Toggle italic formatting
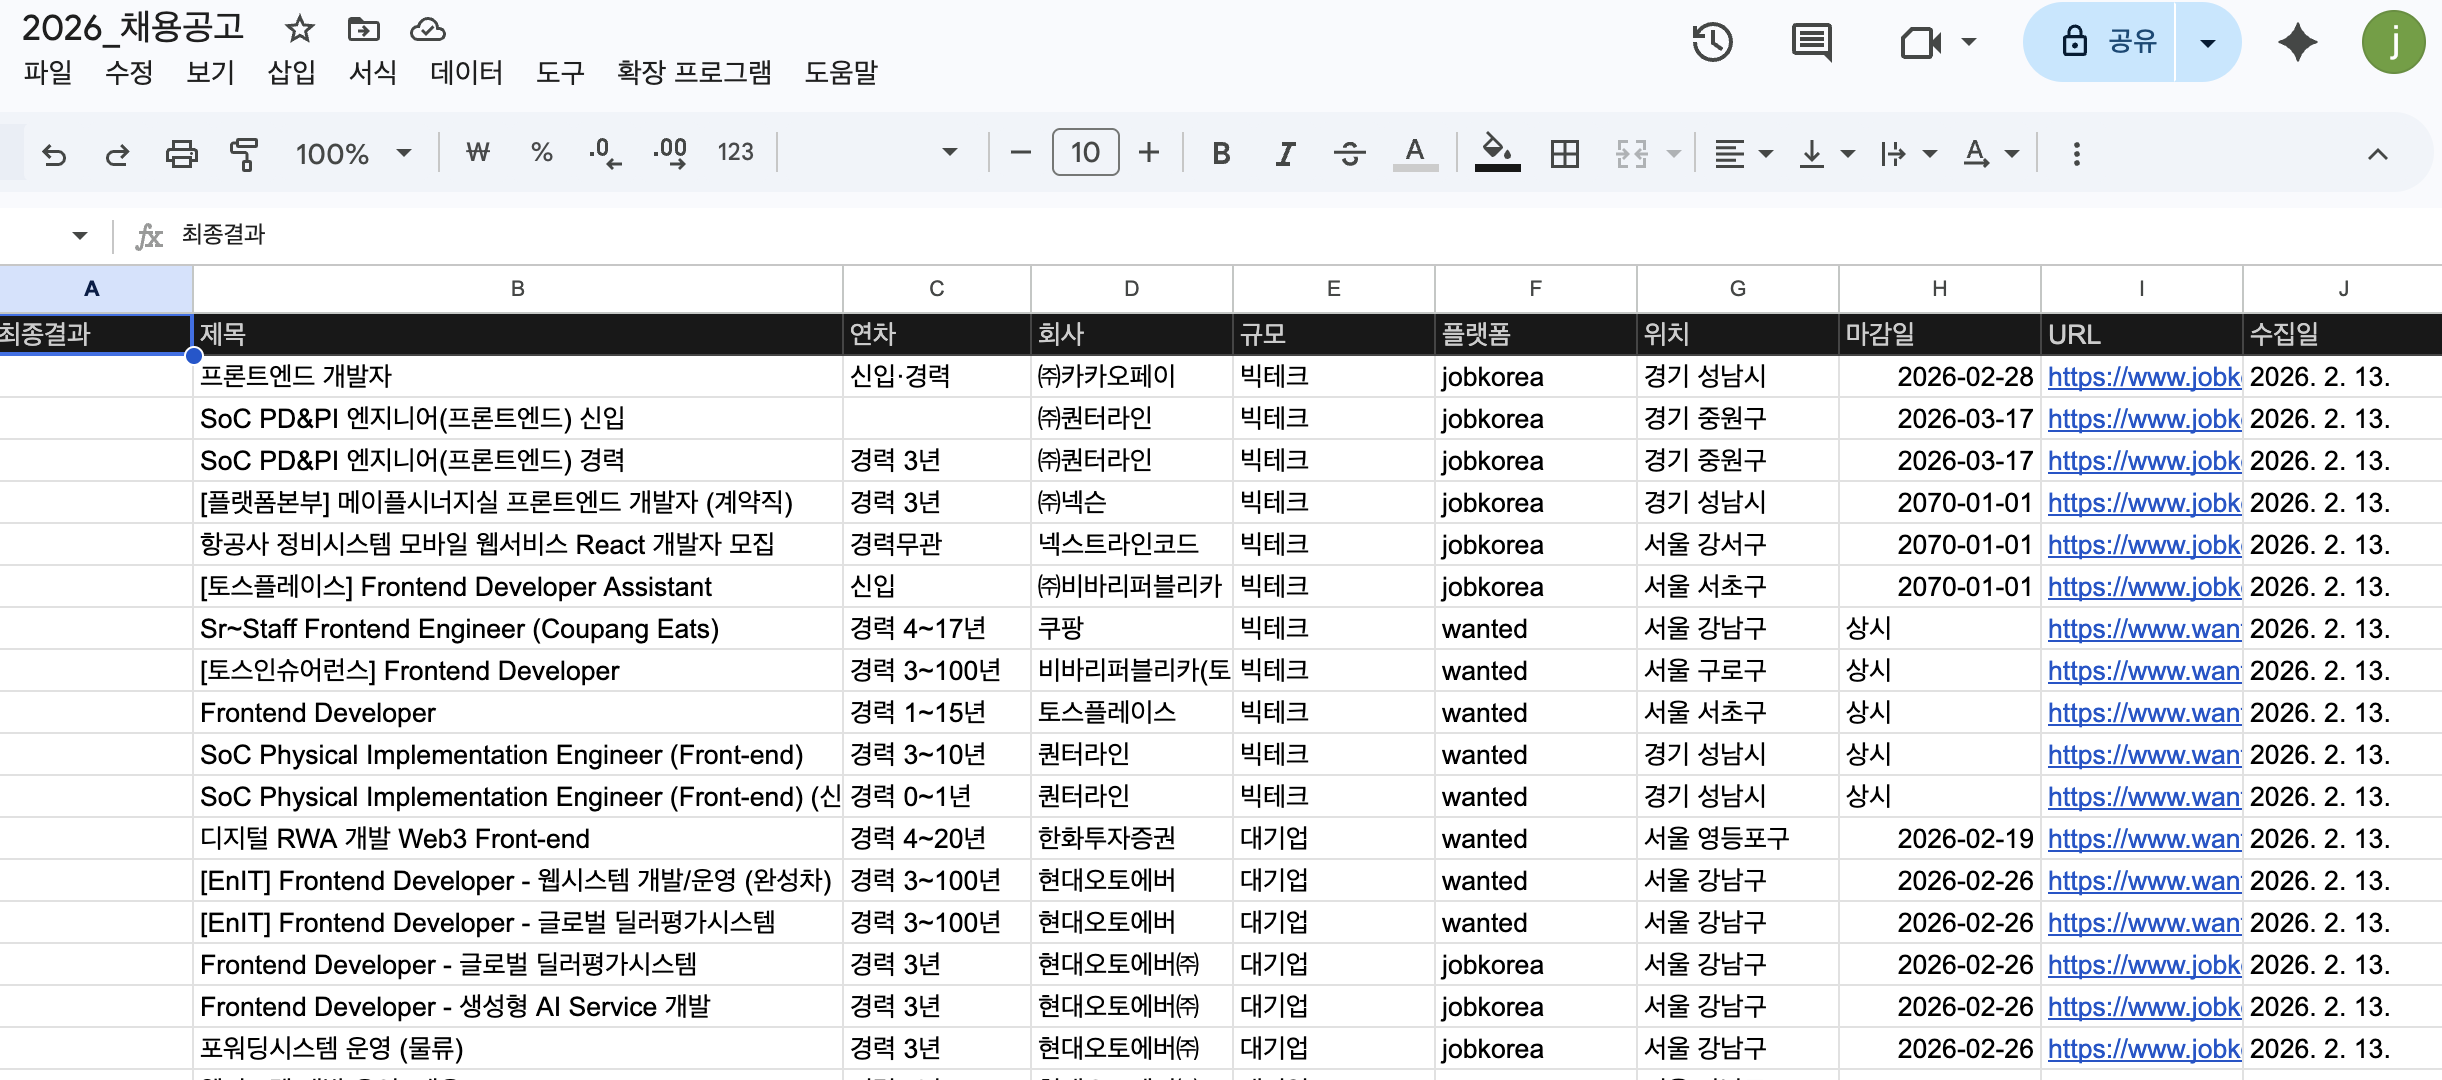The image size is (2442, 1080). coord(1285,154)
